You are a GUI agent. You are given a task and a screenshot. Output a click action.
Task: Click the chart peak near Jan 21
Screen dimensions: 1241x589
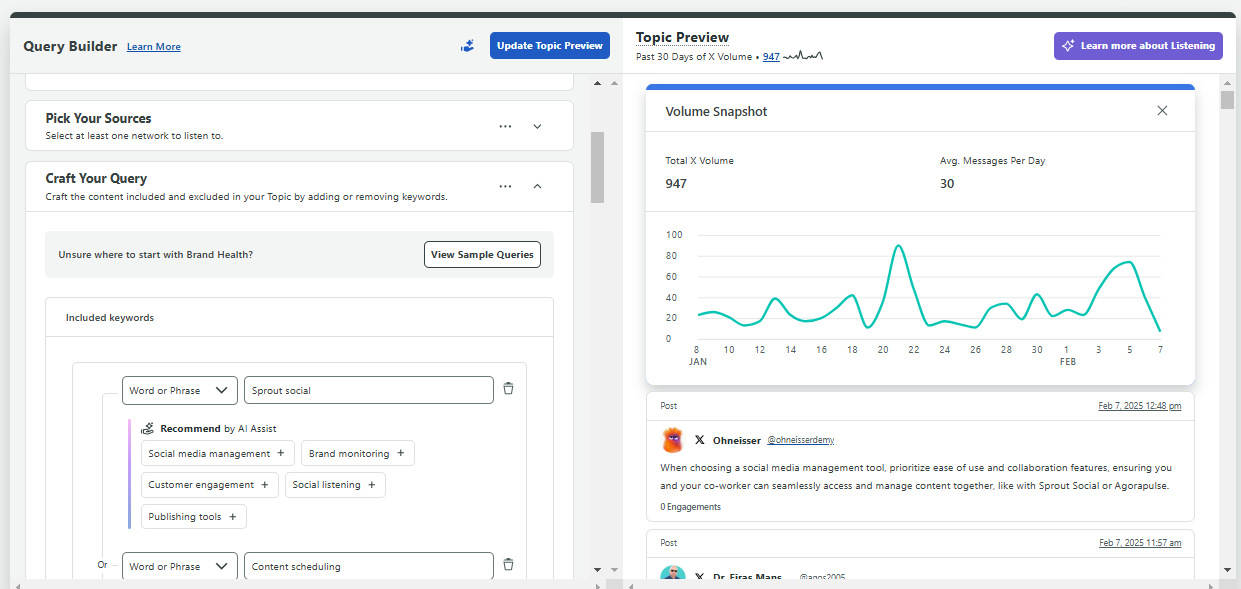[899, 246]
